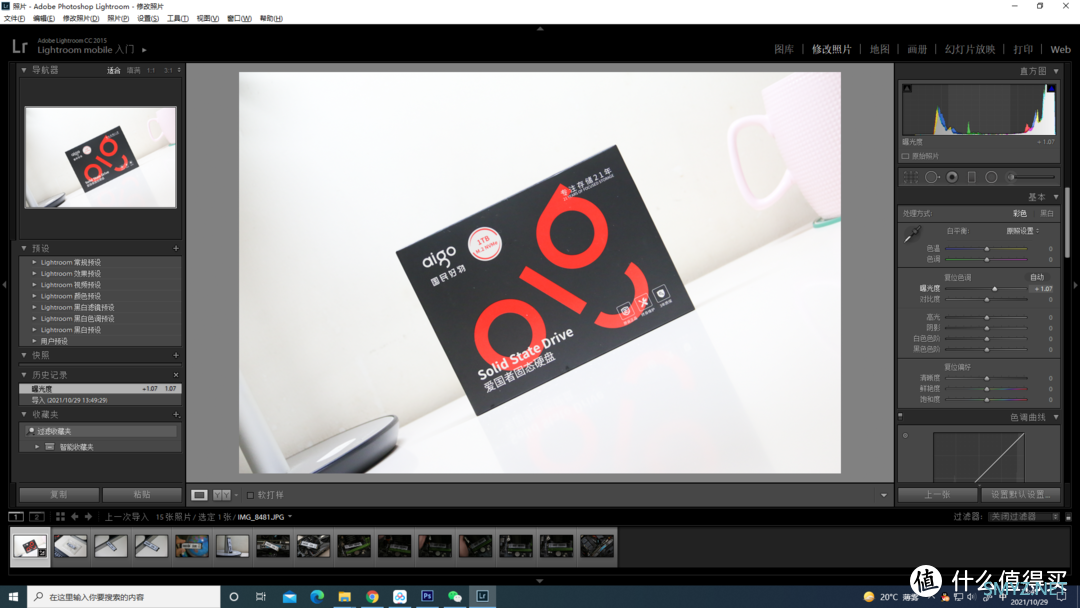The height and width of the screenshot is (608, 1080).
Task: Pick the White Balance eyedropper
Action: point(912,234)
